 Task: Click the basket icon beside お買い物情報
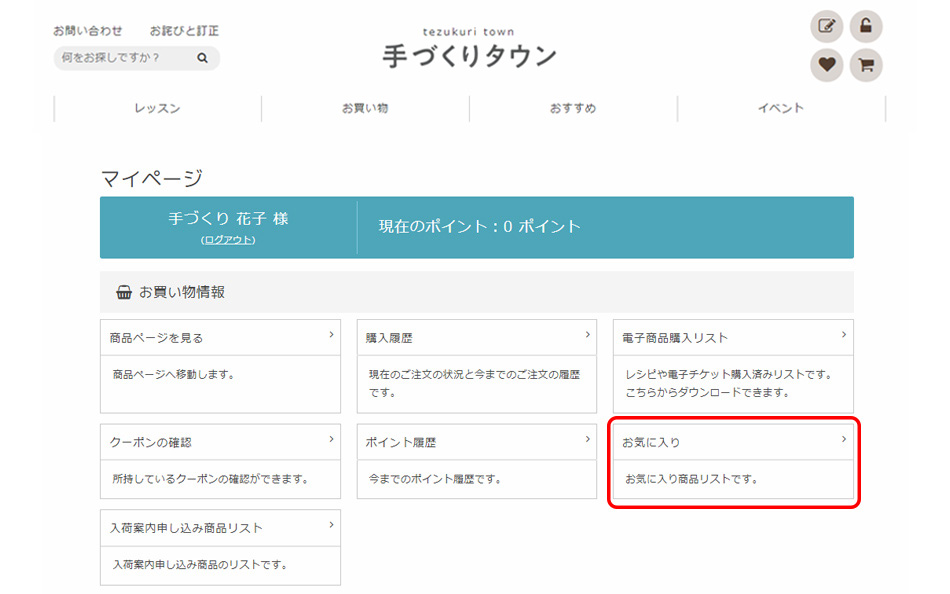click(124, 293)
